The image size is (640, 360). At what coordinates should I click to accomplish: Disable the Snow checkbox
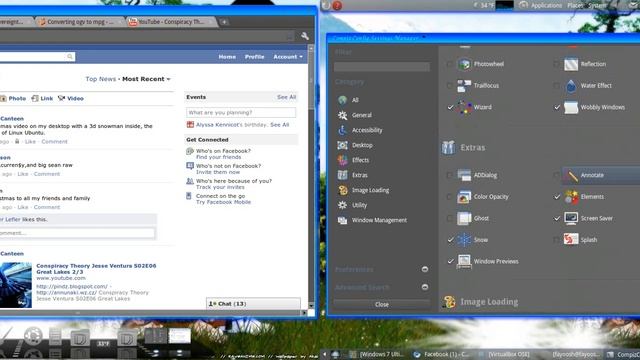[x=450, y=240]
